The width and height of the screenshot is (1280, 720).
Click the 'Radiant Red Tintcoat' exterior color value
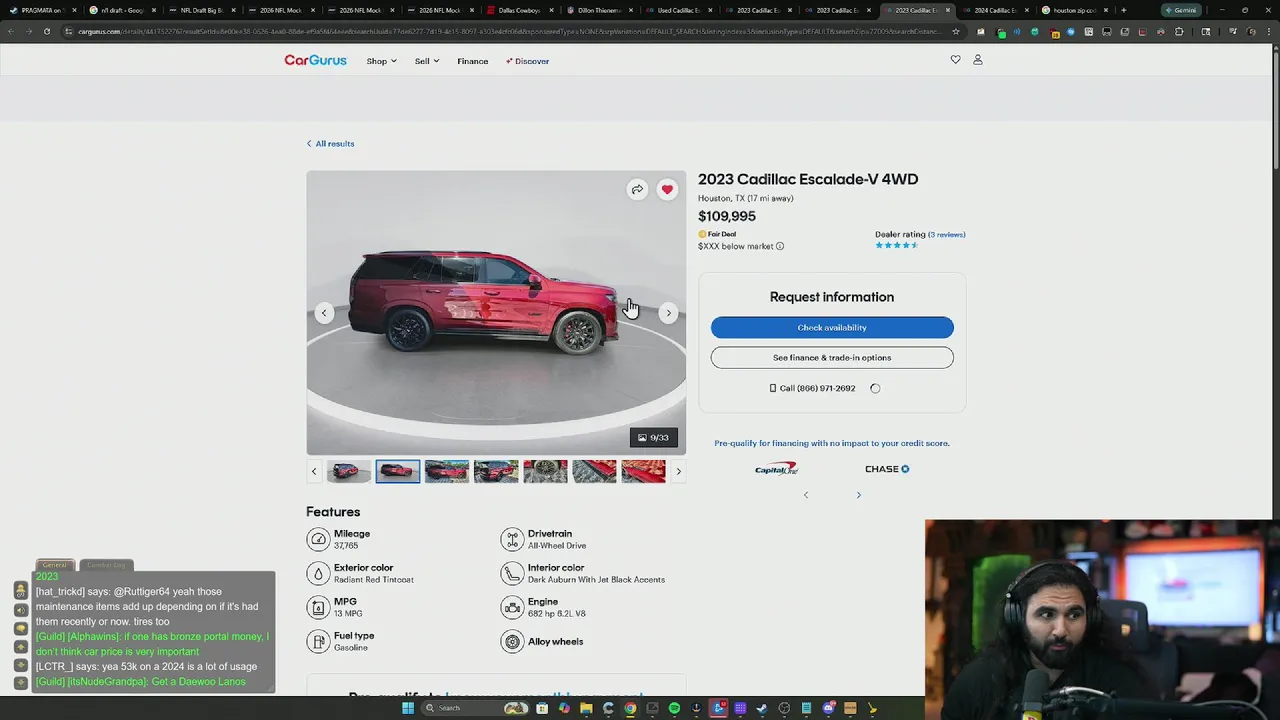click(374, 580)
